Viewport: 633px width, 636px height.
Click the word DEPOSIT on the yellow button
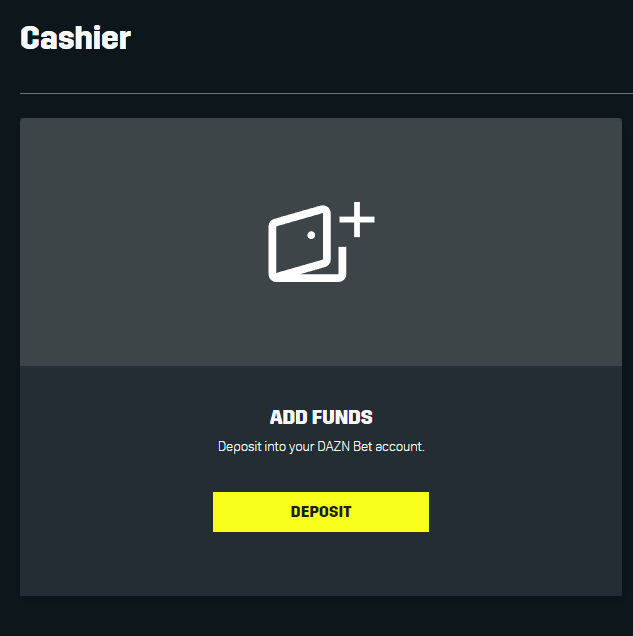(321, 512)
